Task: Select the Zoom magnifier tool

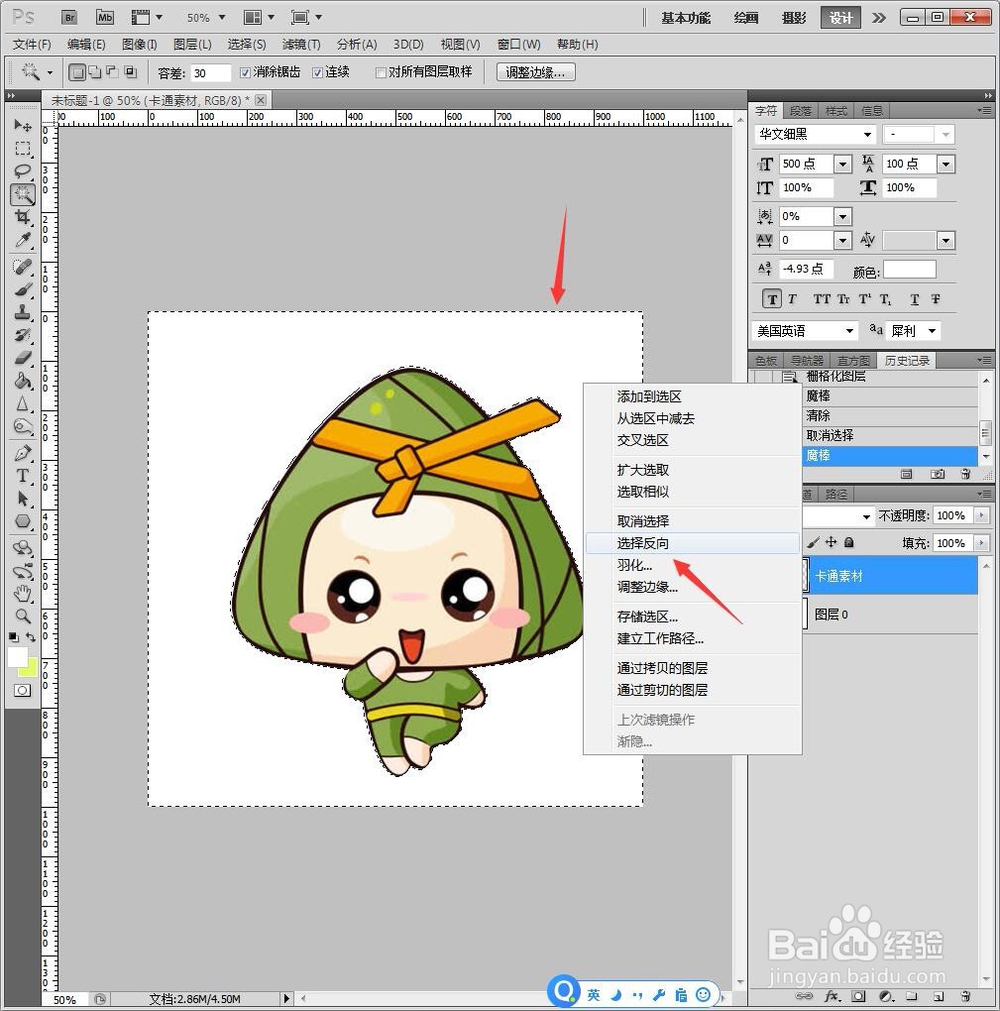Action: 23,616
